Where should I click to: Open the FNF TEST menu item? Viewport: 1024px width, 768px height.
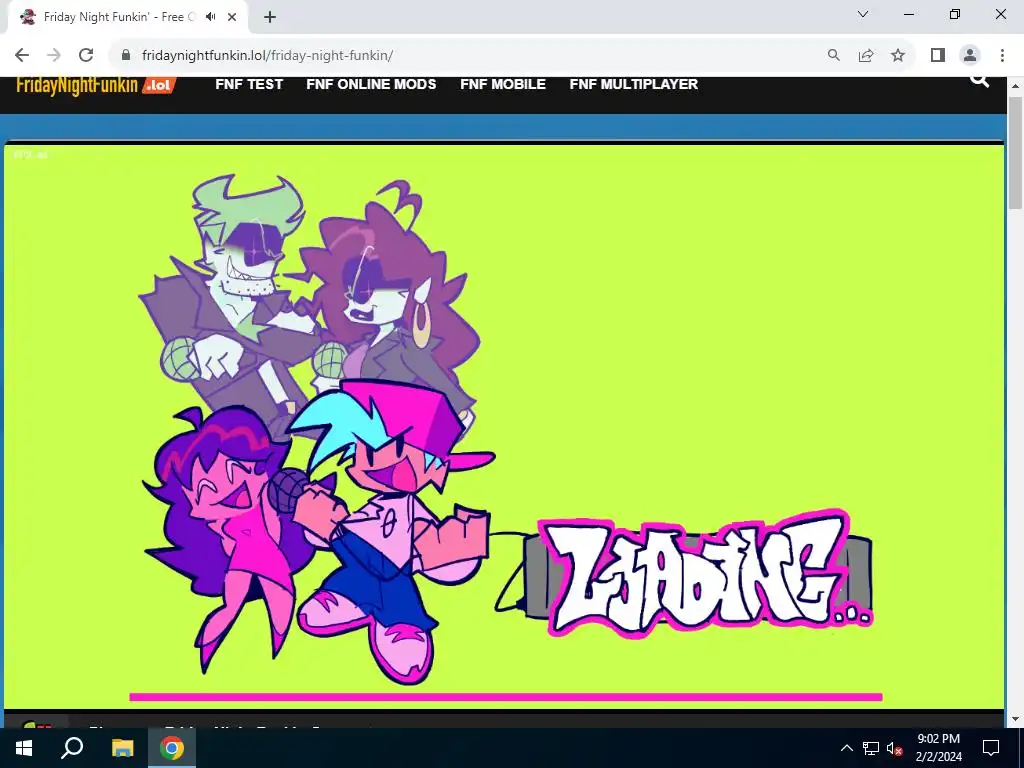click(x=249, y=84)
